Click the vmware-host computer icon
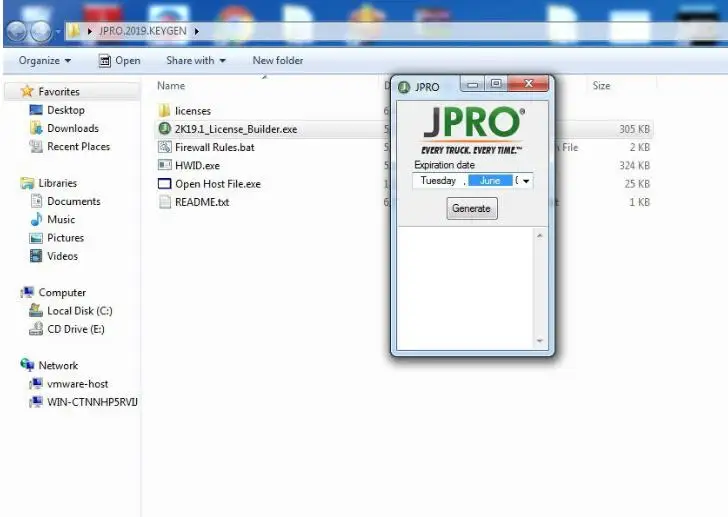 tap(36, 384)
